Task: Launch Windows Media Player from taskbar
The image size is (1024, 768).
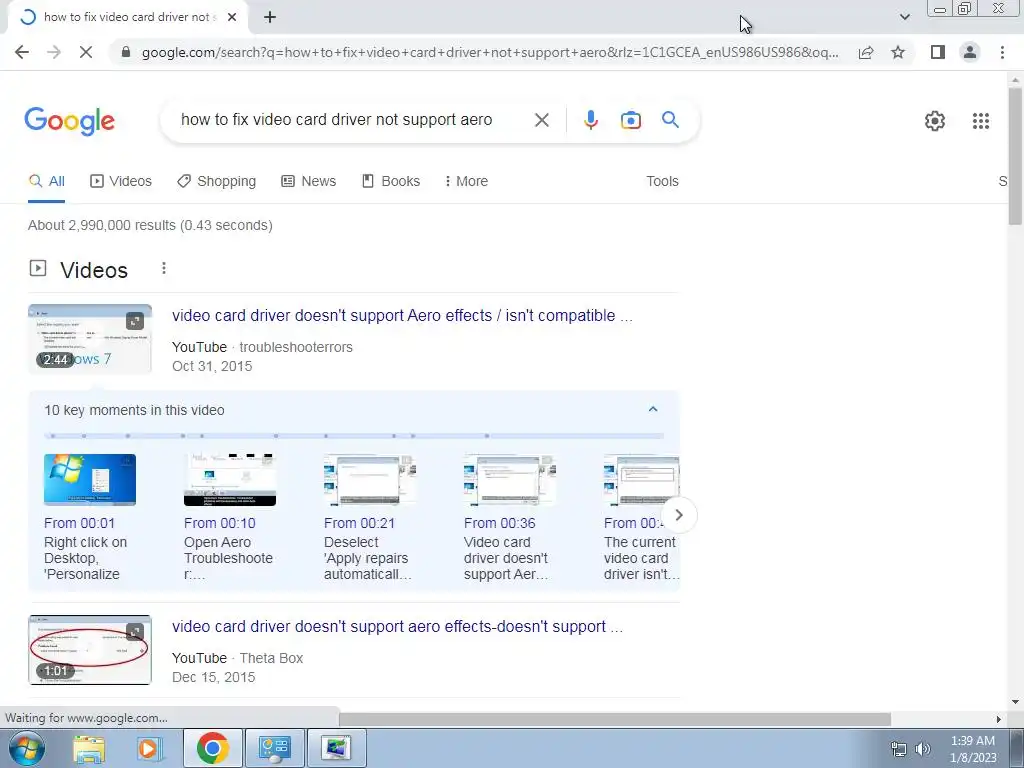Action: pyautogui.click(x=150, y=748)
